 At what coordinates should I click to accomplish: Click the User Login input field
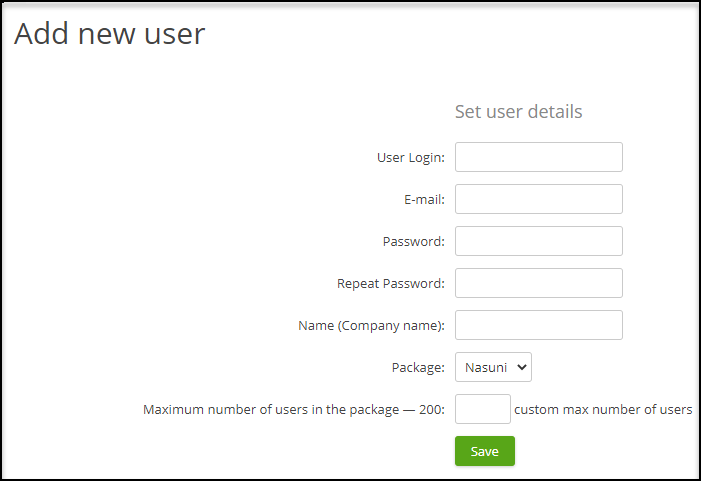[538, 157]
